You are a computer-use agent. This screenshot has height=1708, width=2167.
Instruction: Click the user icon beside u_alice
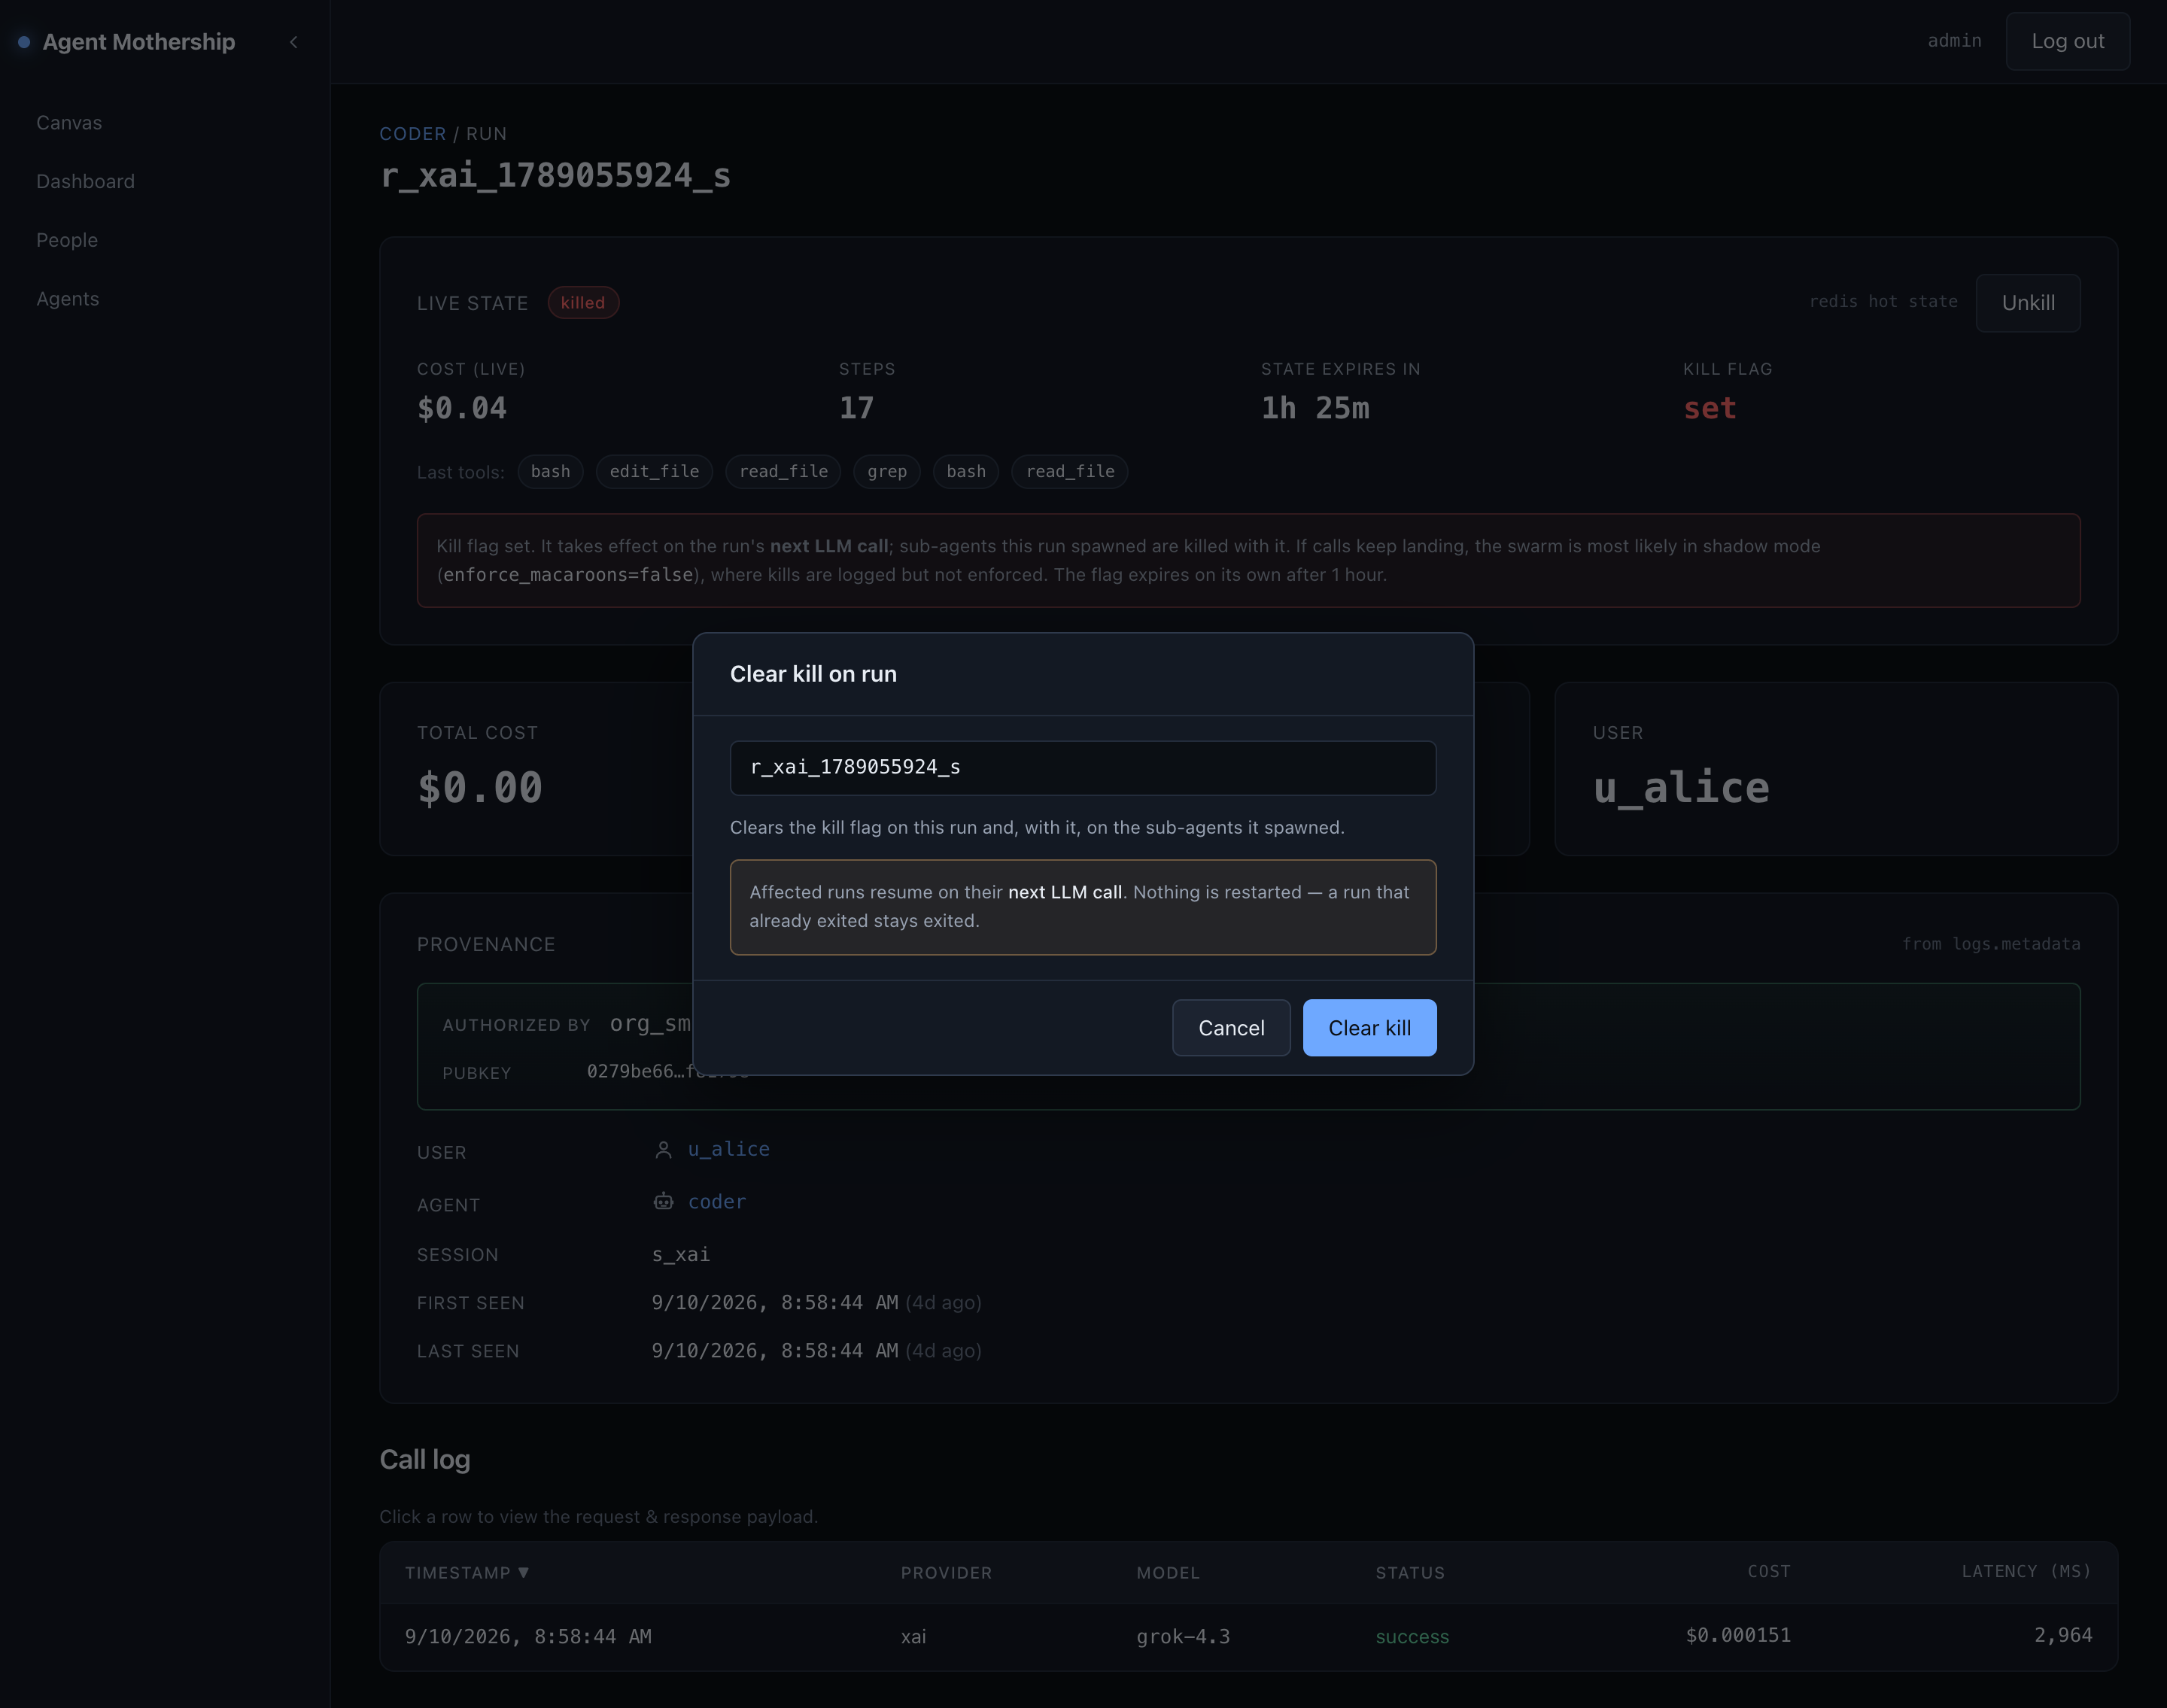[663, 1150]
